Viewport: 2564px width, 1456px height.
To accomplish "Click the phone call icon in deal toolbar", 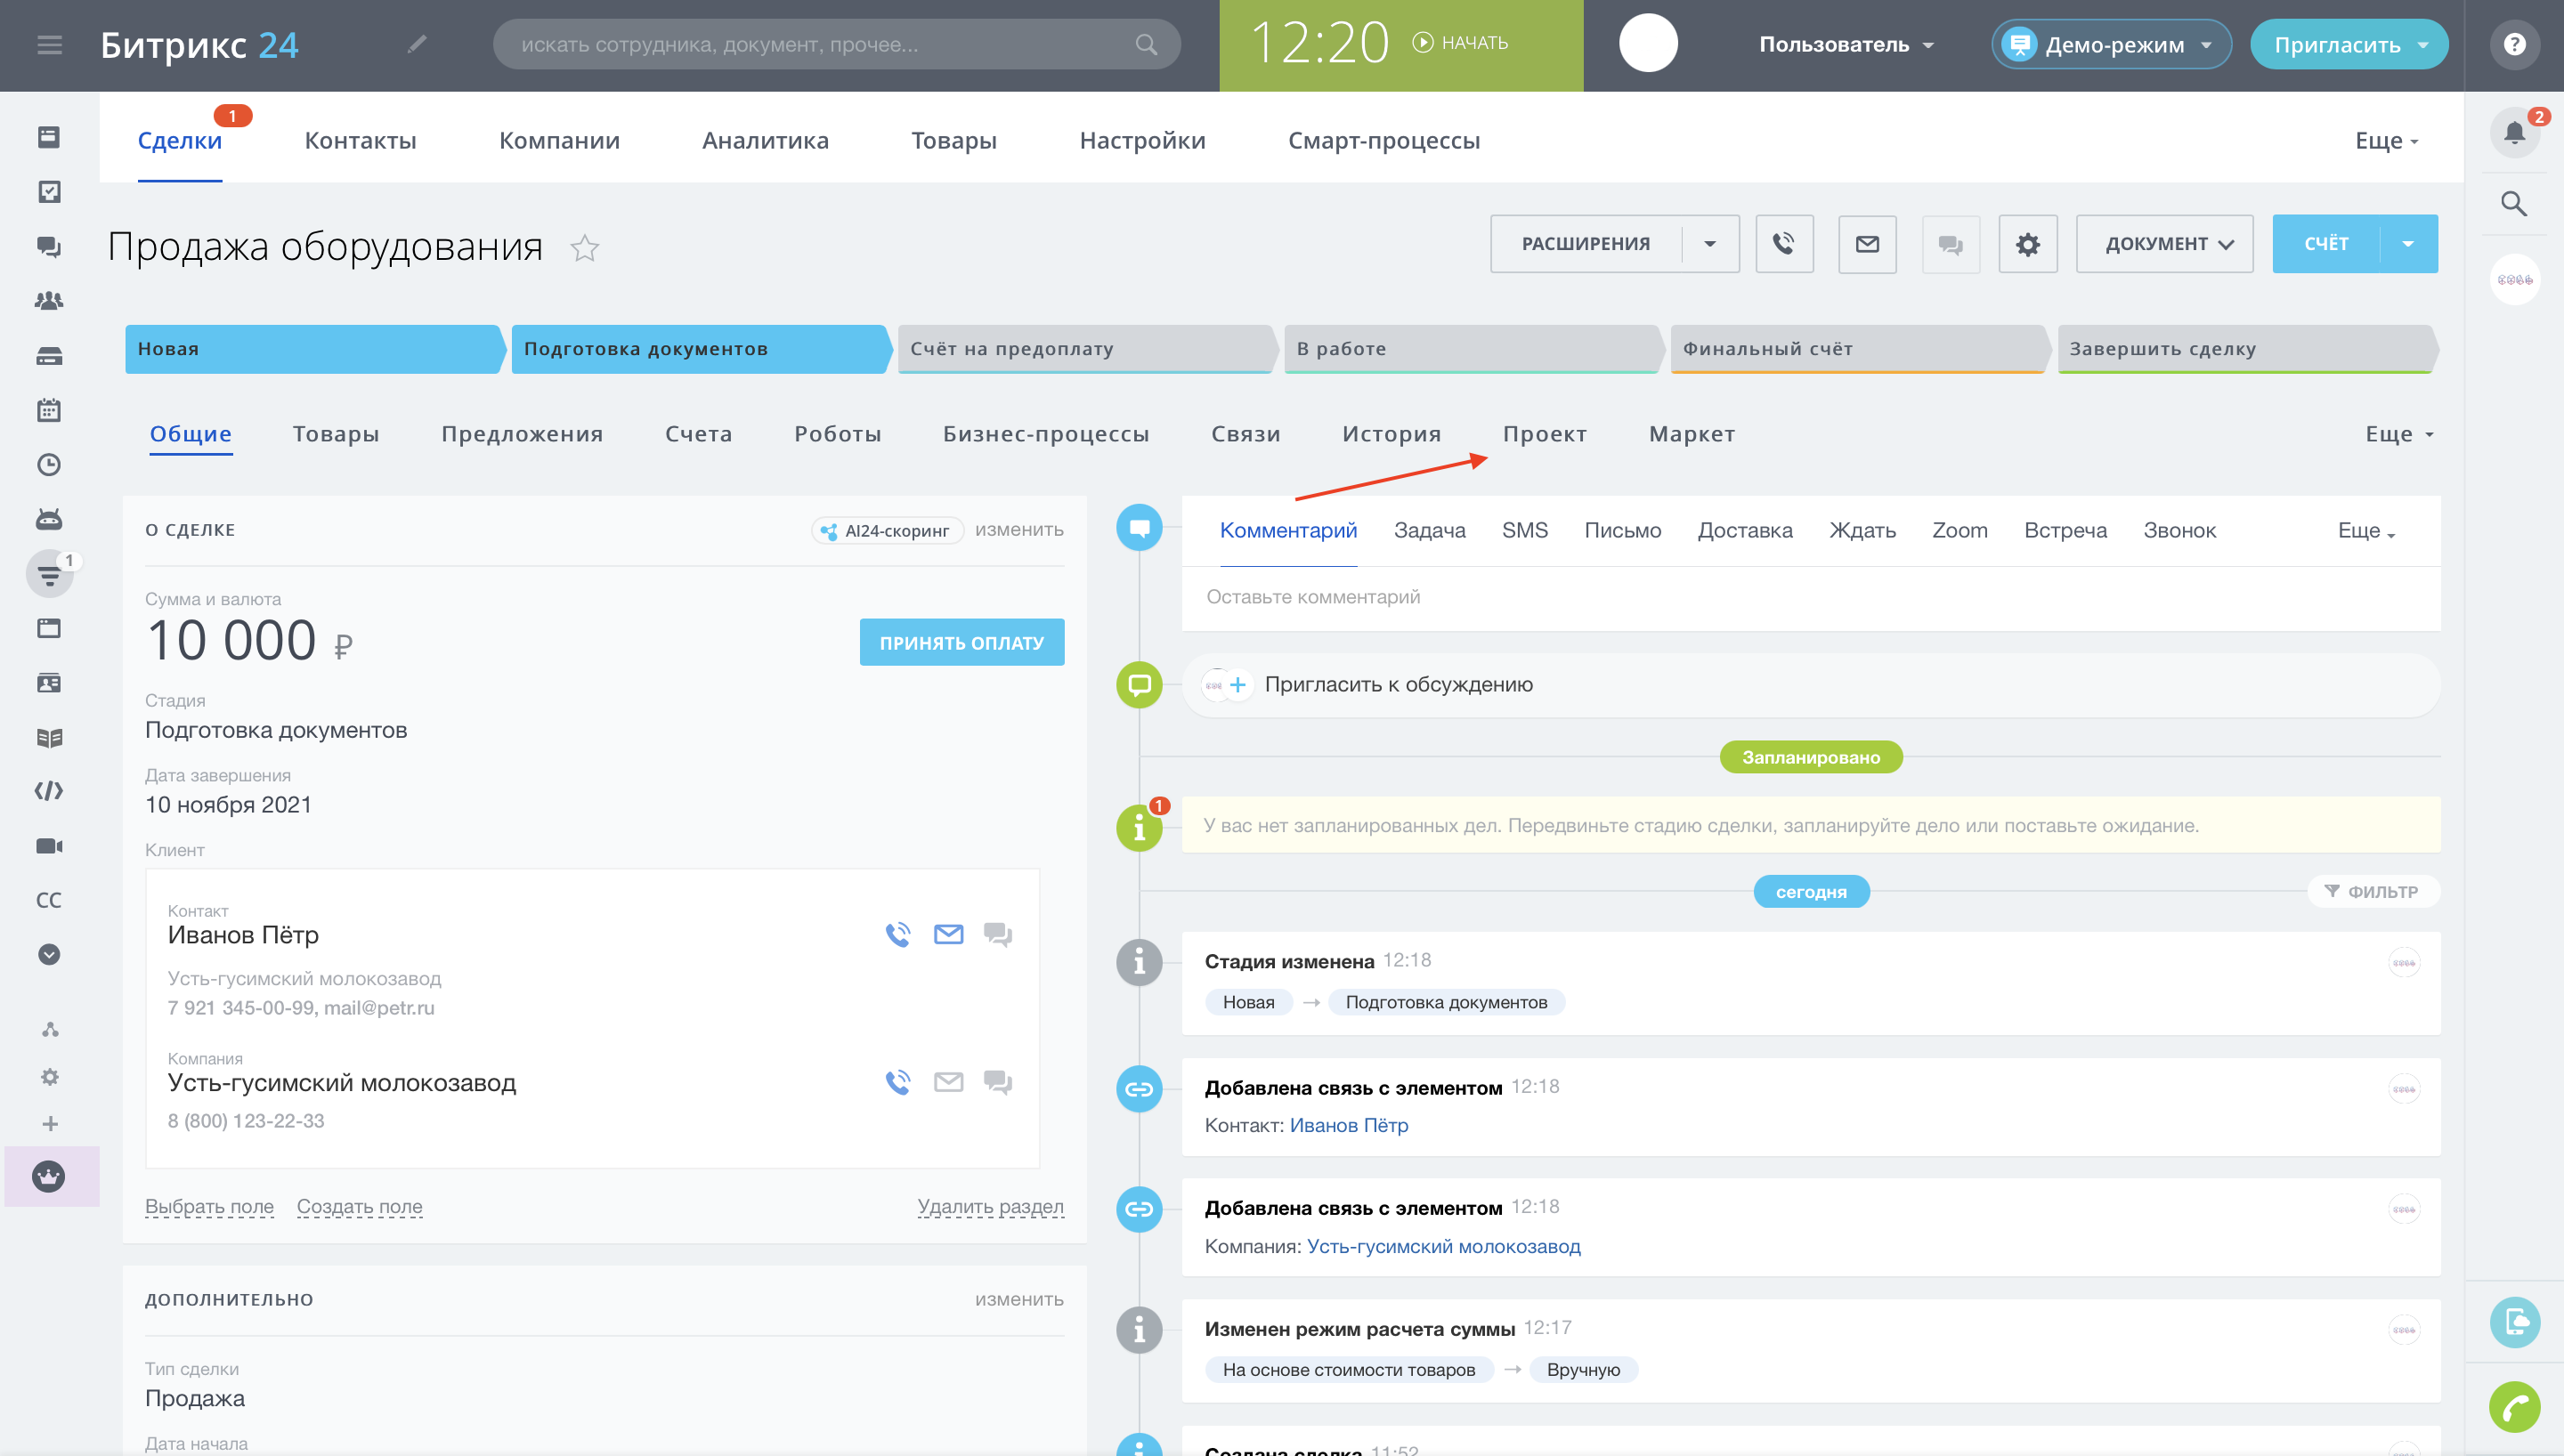I will 1784,244.
